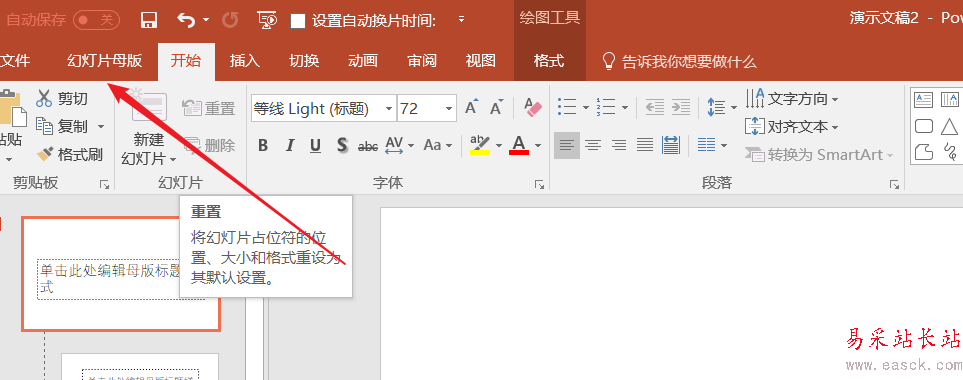Increase list indent level icon
This screenshot has width=963, height=380.
click(680, 107)
